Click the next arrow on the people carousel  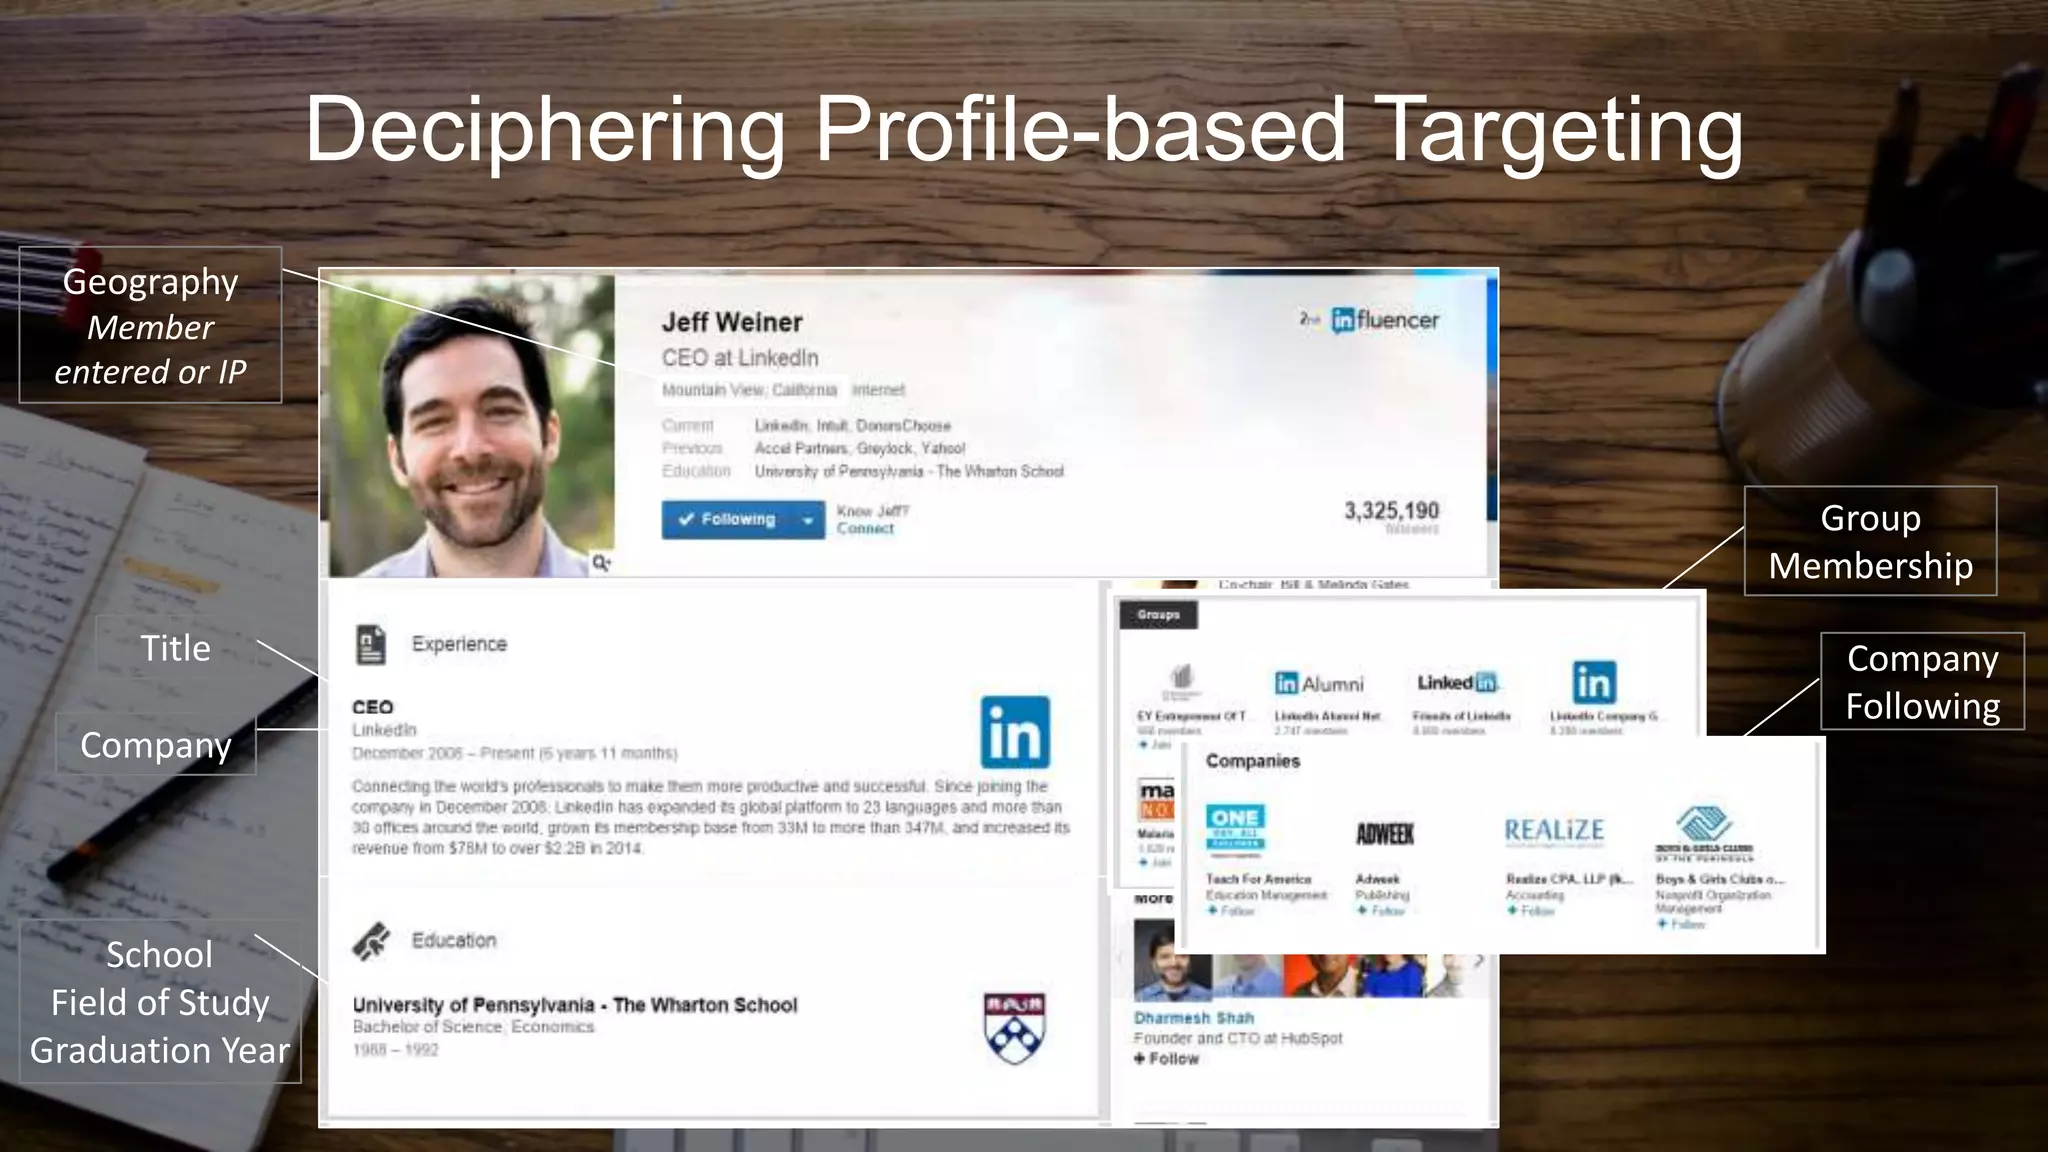pyautogui.click(x=1478, y=961)
